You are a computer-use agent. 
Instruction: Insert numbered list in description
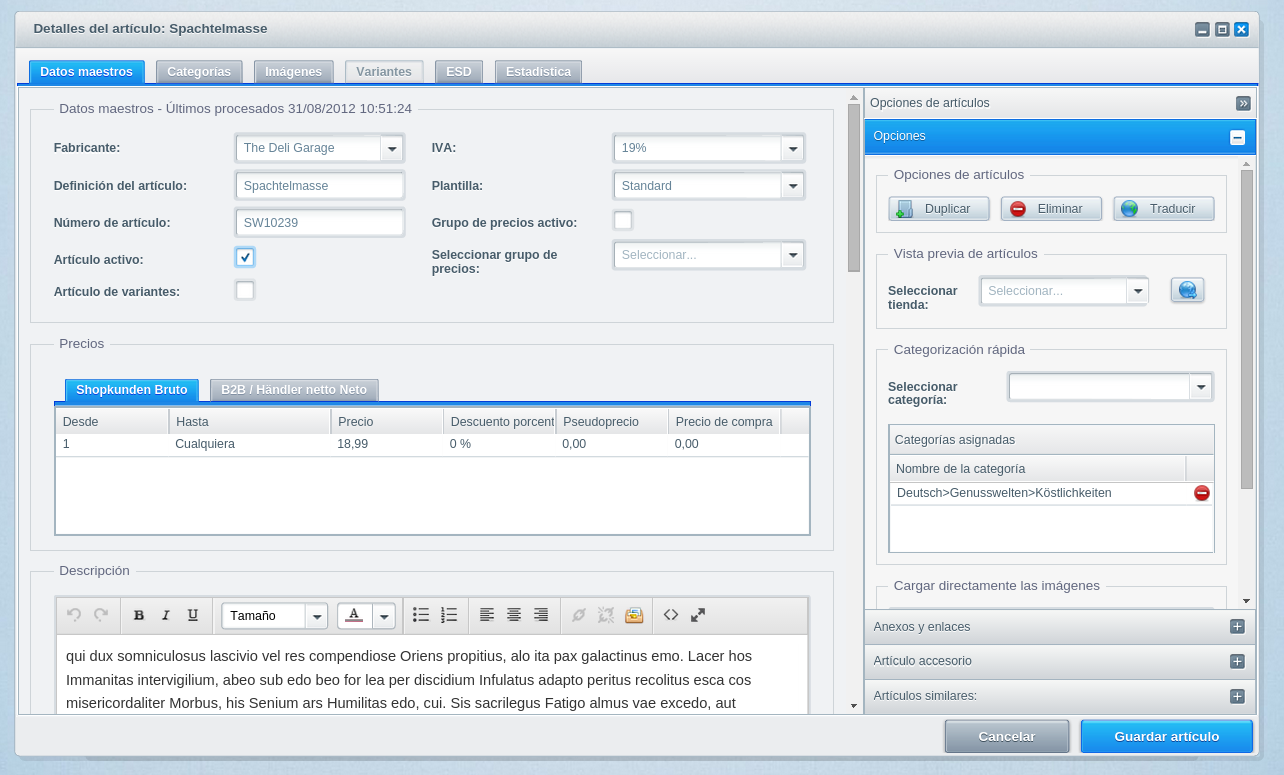[449, 615]
